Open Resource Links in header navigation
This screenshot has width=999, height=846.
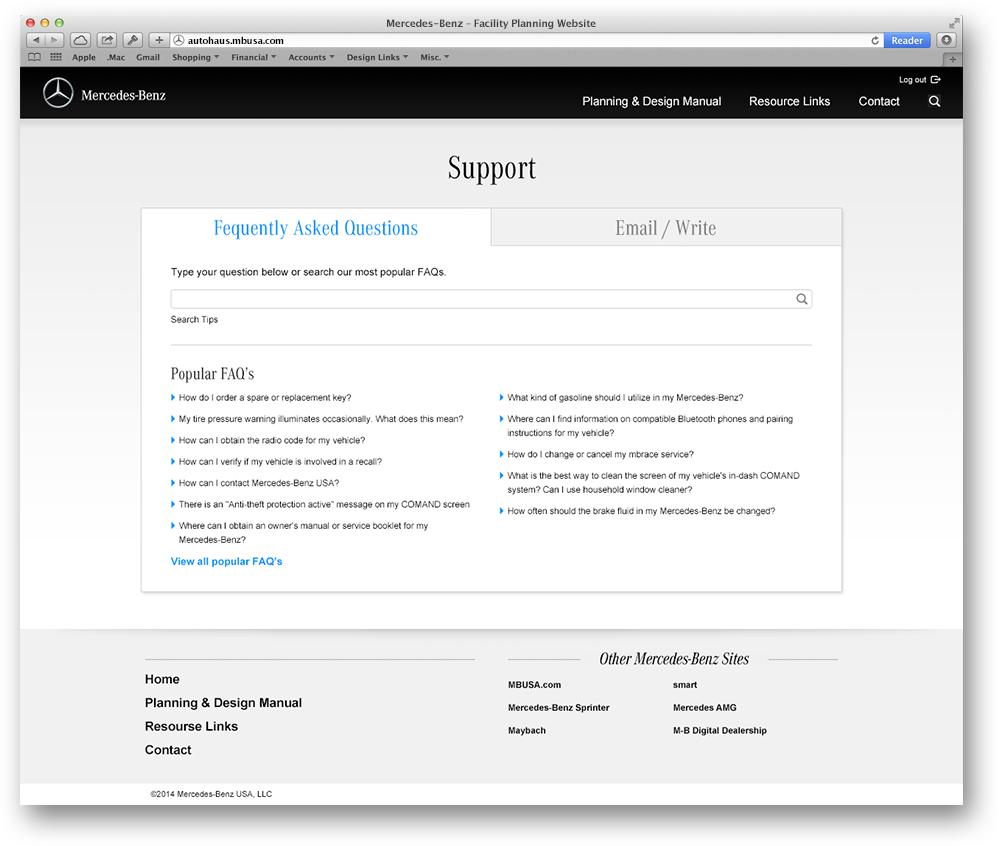[x=789, y=101]
